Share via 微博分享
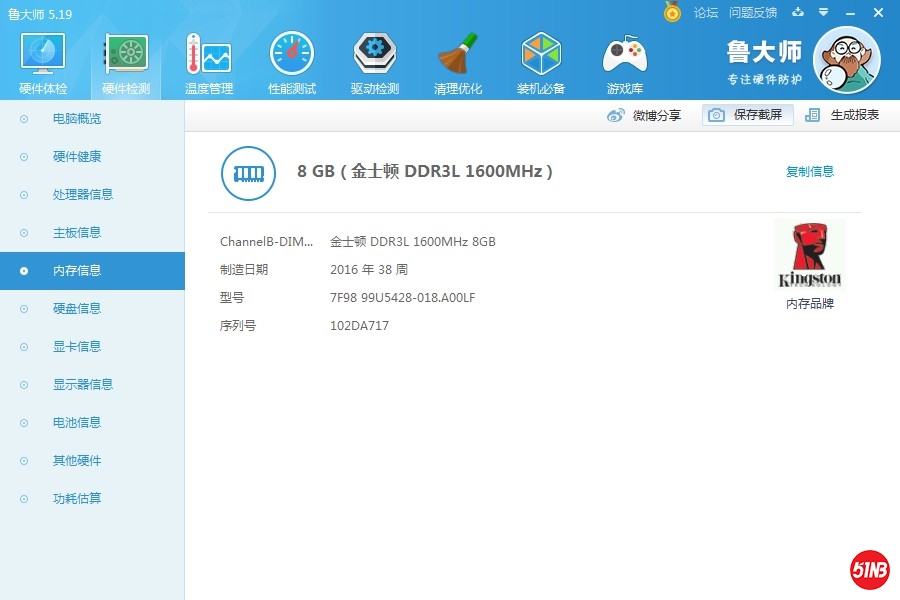This screenshot has height=600, width=900. click(645, 115)
